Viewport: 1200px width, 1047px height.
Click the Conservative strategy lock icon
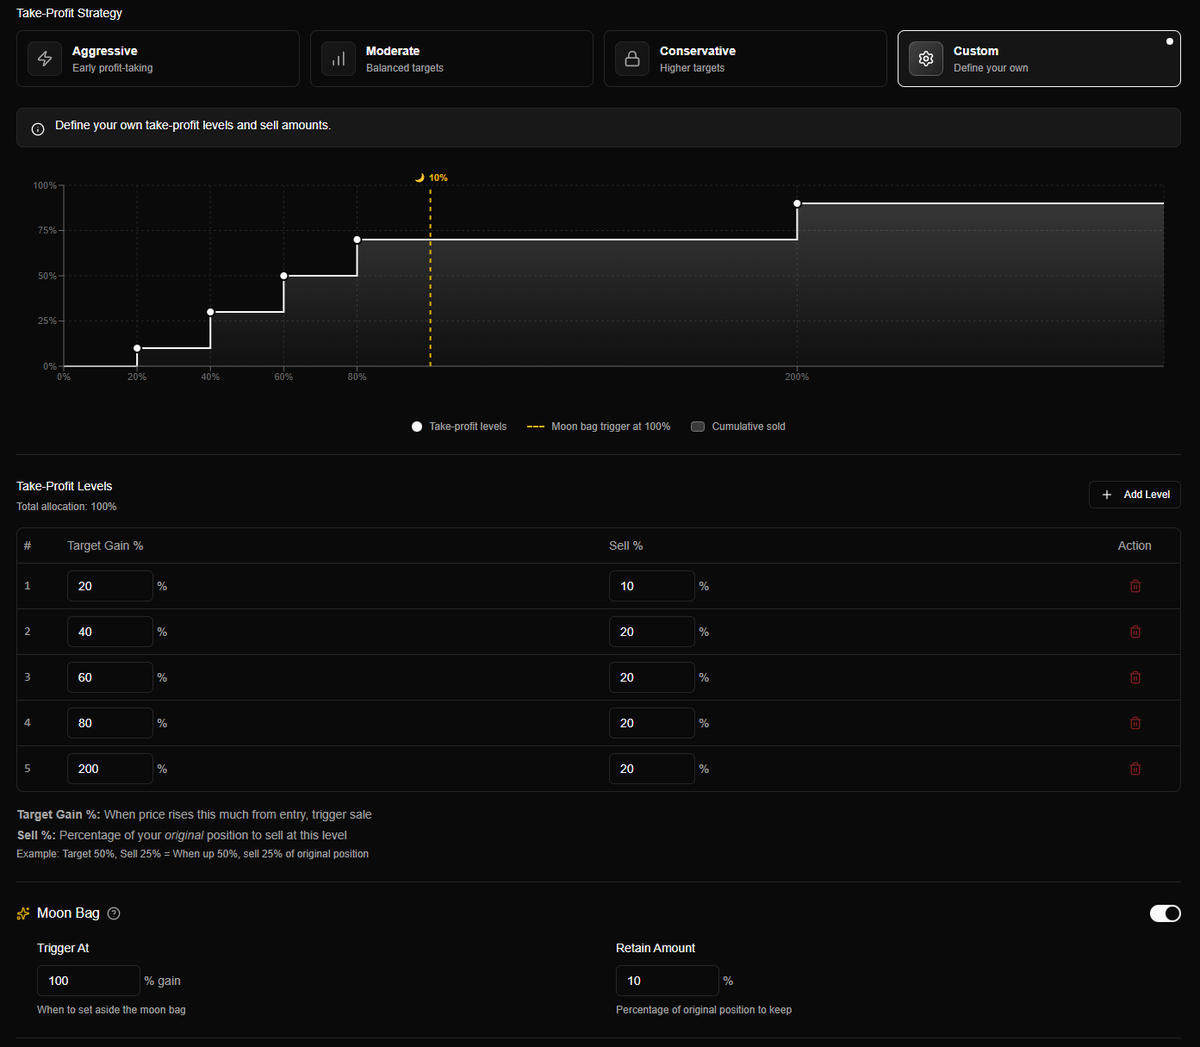click(x=632, y=59)
